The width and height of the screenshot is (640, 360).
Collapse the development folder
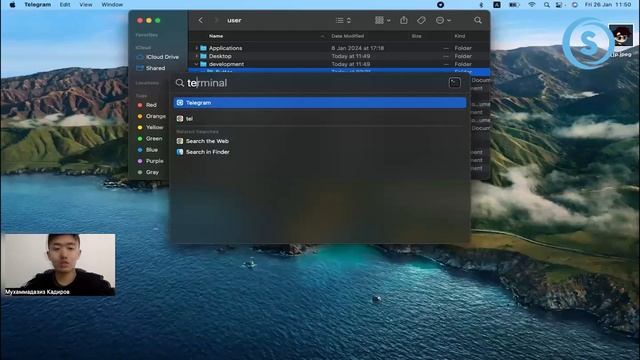(x=196, y=64)
